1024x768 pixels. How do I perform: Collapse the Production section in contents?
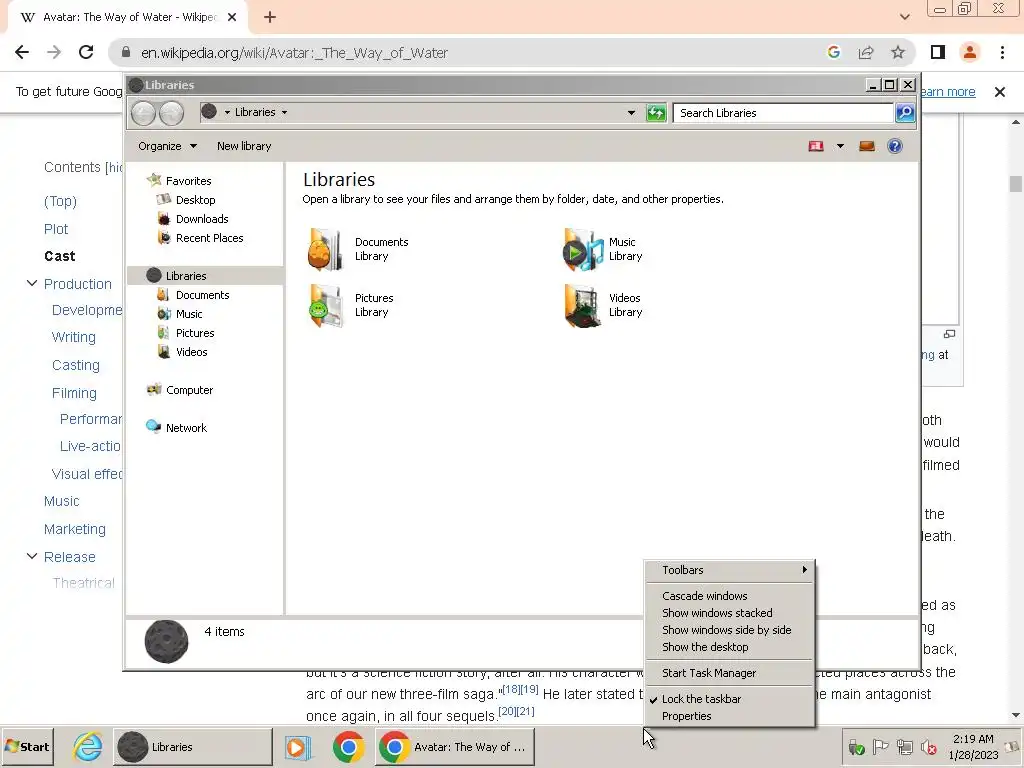point(31,283)
